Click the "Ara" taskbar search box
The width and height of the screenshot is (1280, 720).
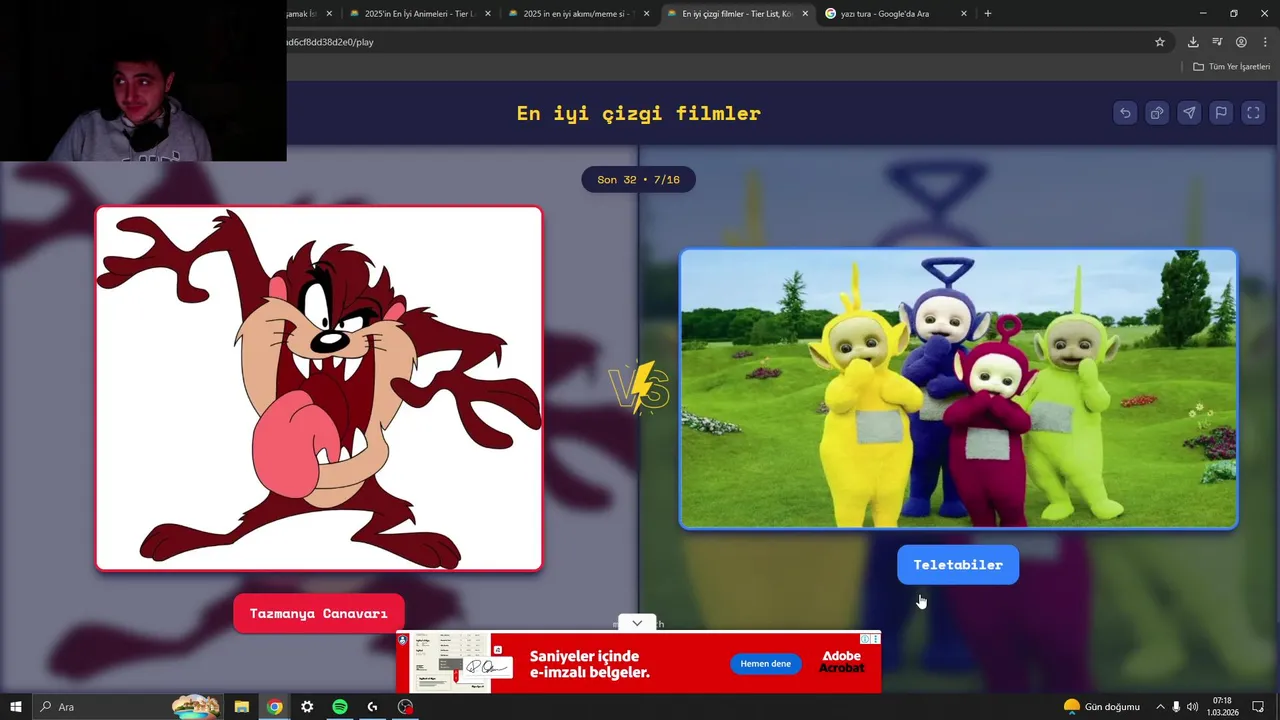[130, 707]
